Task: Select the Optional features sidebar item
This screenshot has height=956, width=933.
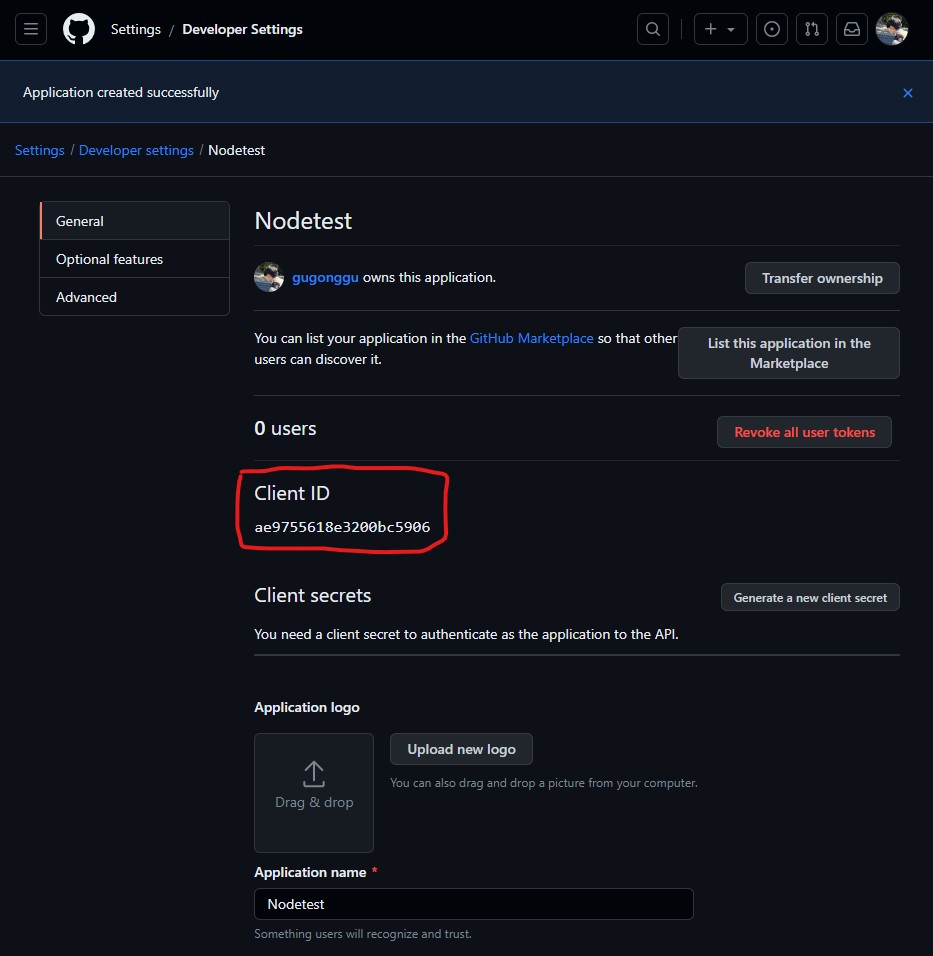Action: [135, 259]
